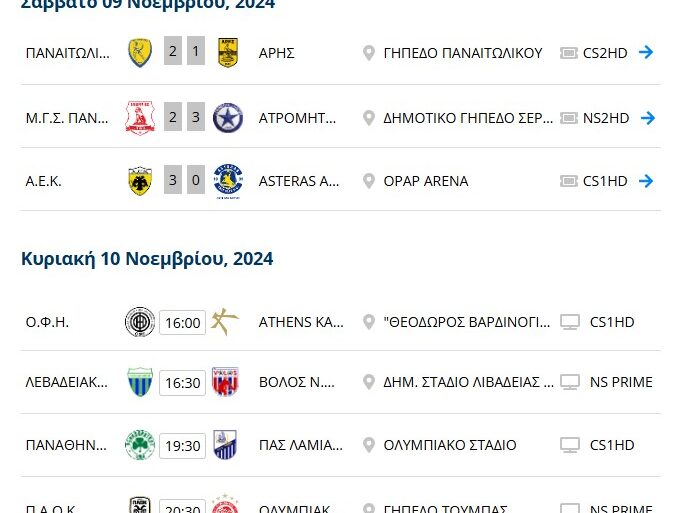Screen dimensions: 680x513
Task: Click the 16:00 kickoff time for ΟΦΗ
Action: point(182,322)
